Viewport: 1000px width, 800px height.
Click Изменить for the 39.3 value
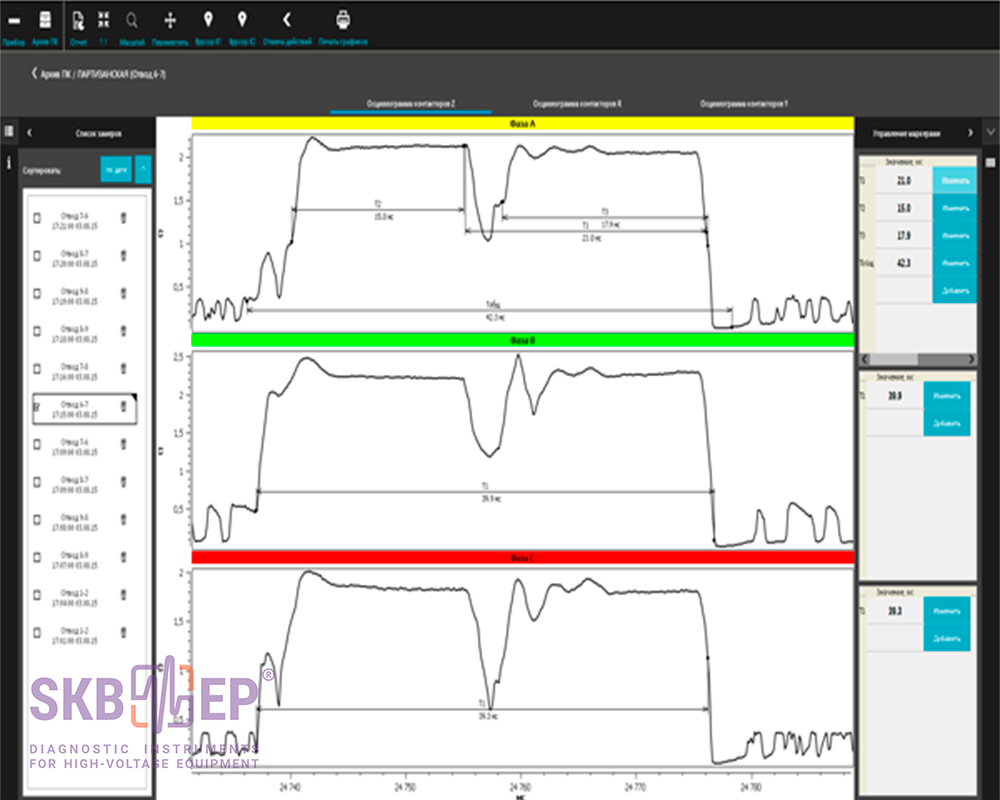[x=947, y=611]
